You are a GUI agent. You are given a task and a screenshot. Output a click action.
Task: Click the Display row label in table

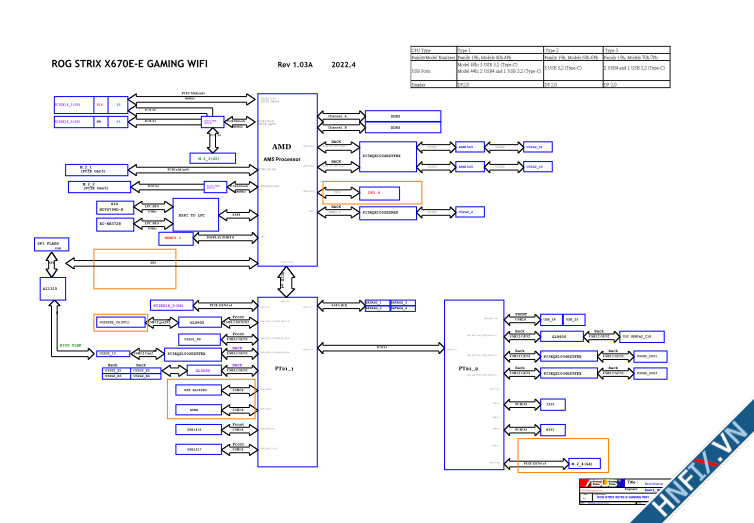[419, 85]
